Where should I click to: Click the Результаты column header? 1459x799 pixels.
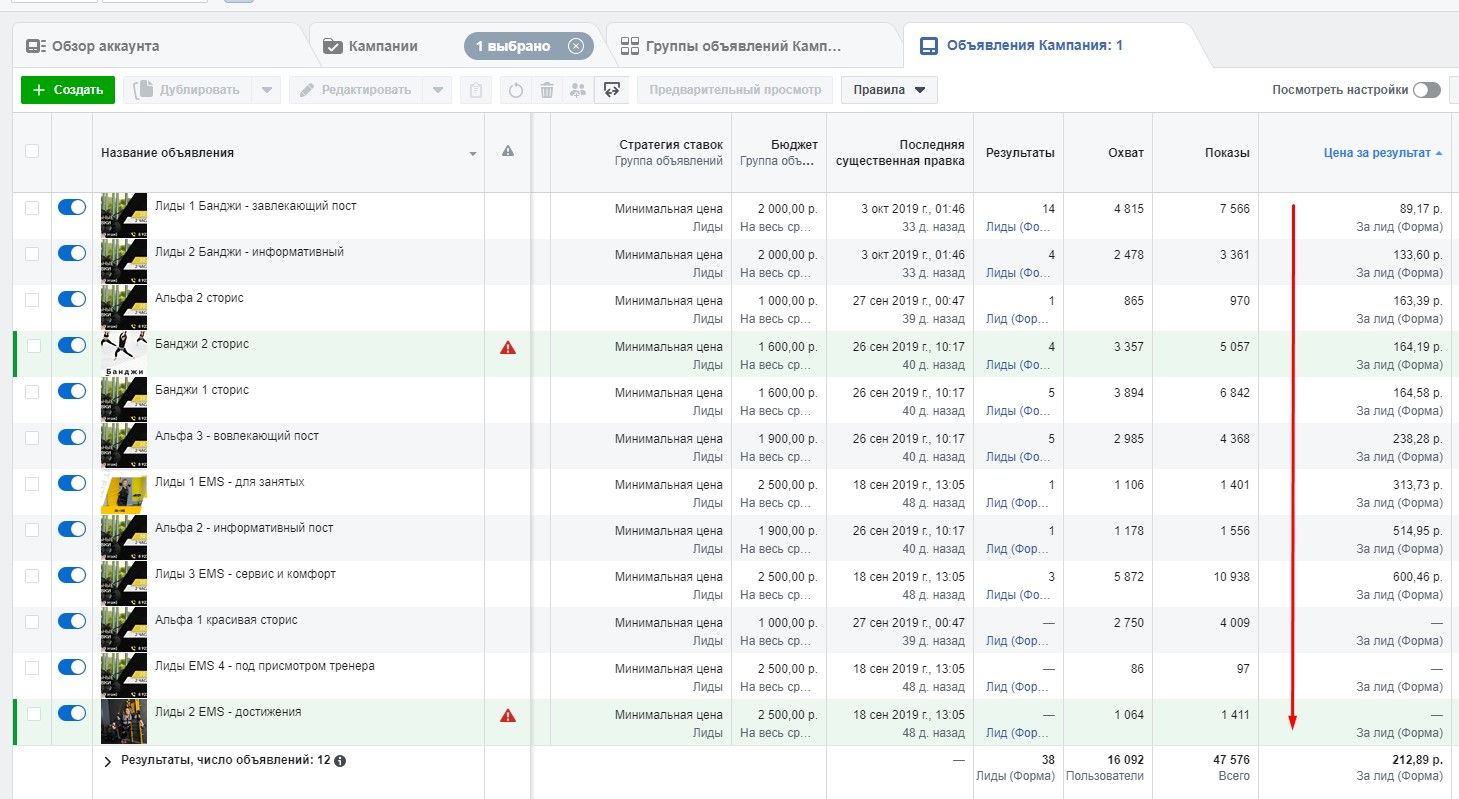click(1019, 153)
